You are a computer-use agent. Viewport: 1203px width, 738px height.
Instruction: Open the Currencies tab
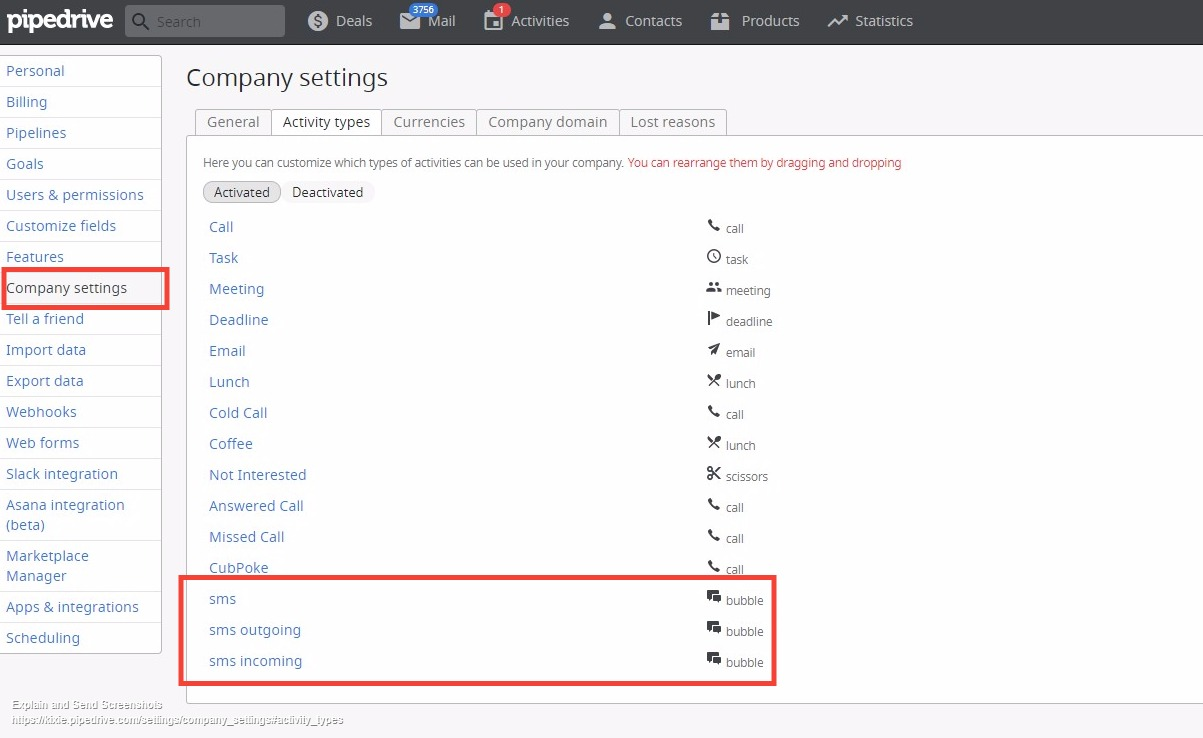pos(429,122)
